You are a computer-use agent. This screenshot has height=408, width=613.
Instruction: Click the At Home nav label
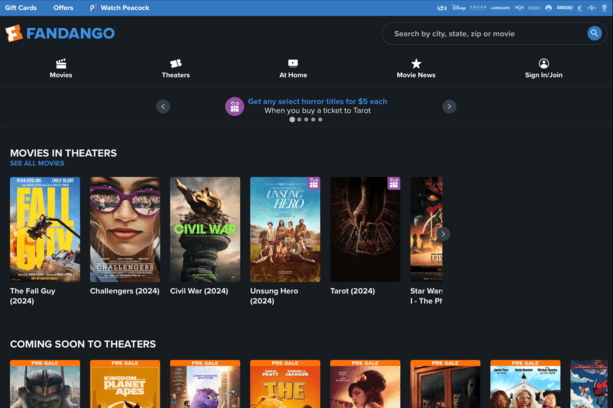pyautogui.click(x=293, y=75)
